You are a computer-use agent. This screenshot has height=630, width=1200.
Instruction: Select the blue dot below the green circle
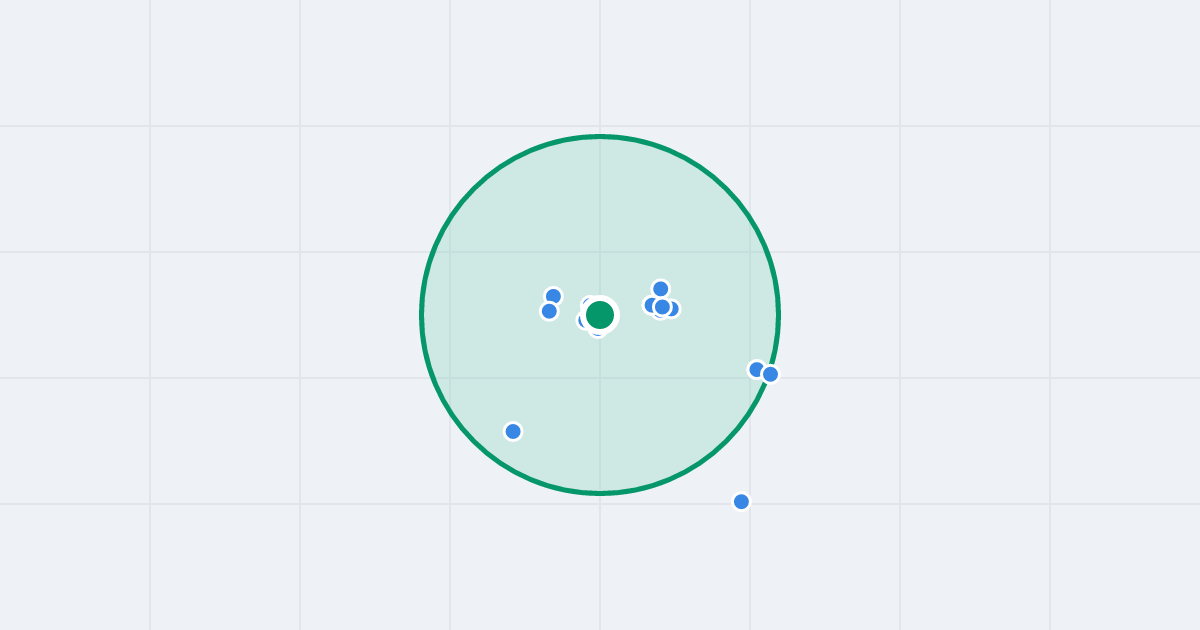click(x=741, y=501)
